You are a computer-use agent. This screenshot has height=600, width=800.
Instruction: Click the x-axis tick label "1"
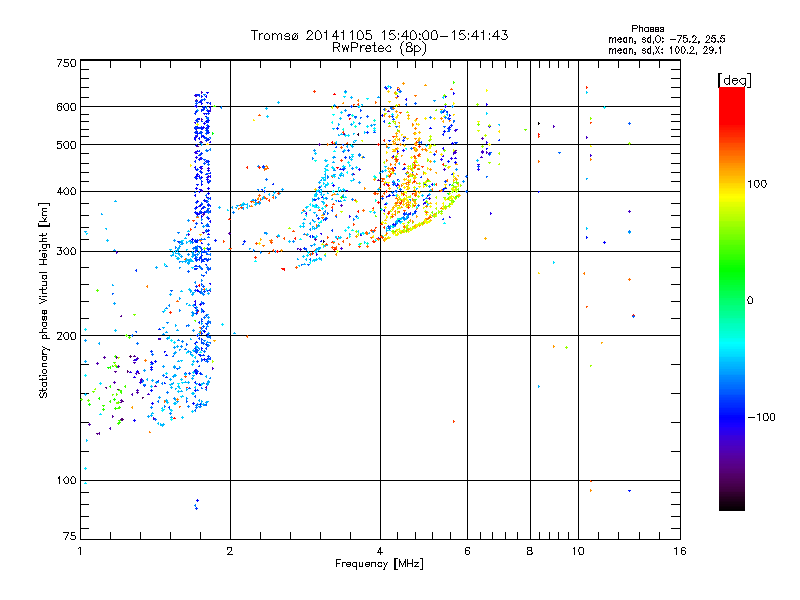click(x=80, y=551)
